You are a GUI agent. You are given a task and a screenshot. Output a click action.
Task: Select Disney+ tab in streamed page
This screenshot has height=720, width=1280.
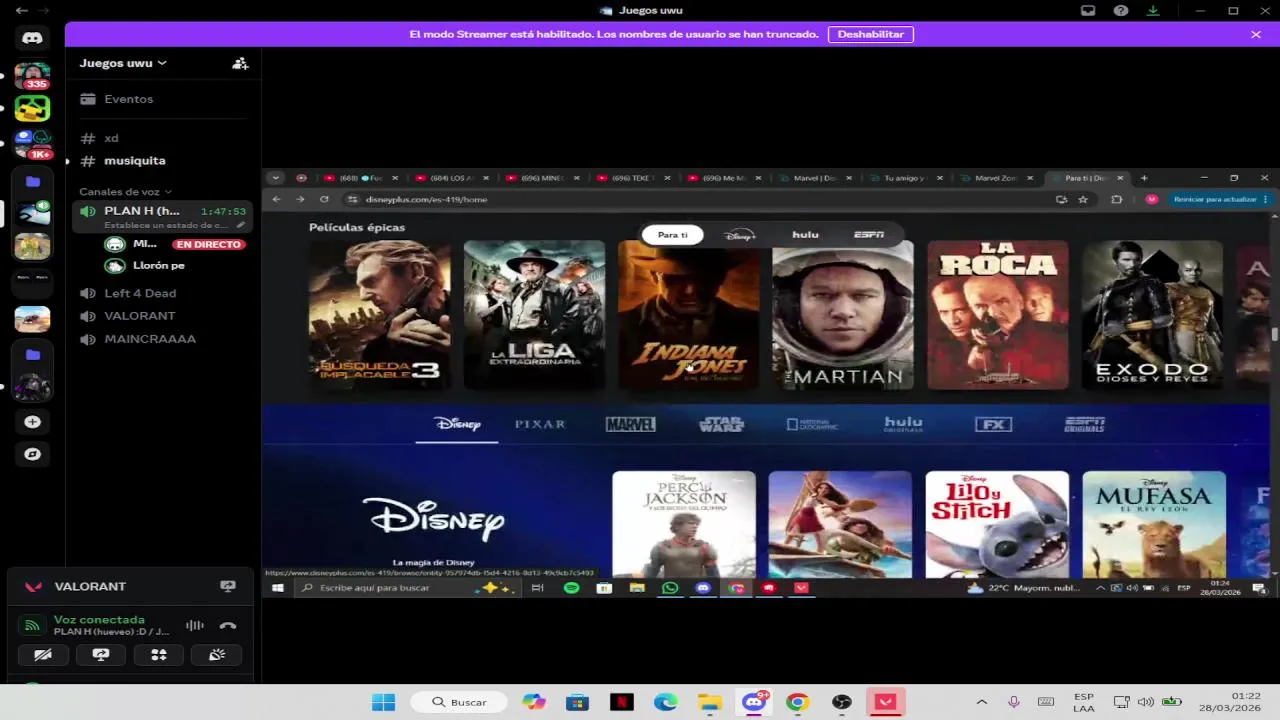pos(740,235)
